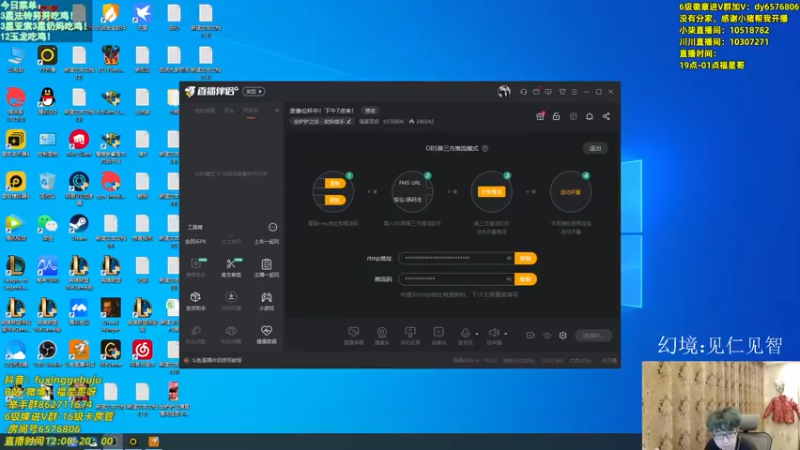Open the hamburger menu in title bar
The width and height of the screenshot is (800, 450).
574,92
